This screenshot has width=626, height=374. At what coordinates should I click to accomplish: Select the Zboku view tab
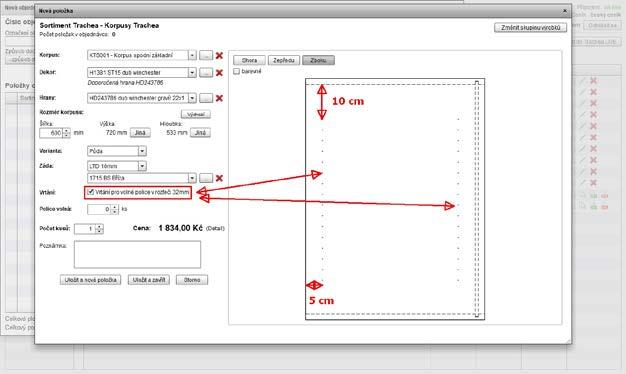pyautogui.click(x=318, y=60)
